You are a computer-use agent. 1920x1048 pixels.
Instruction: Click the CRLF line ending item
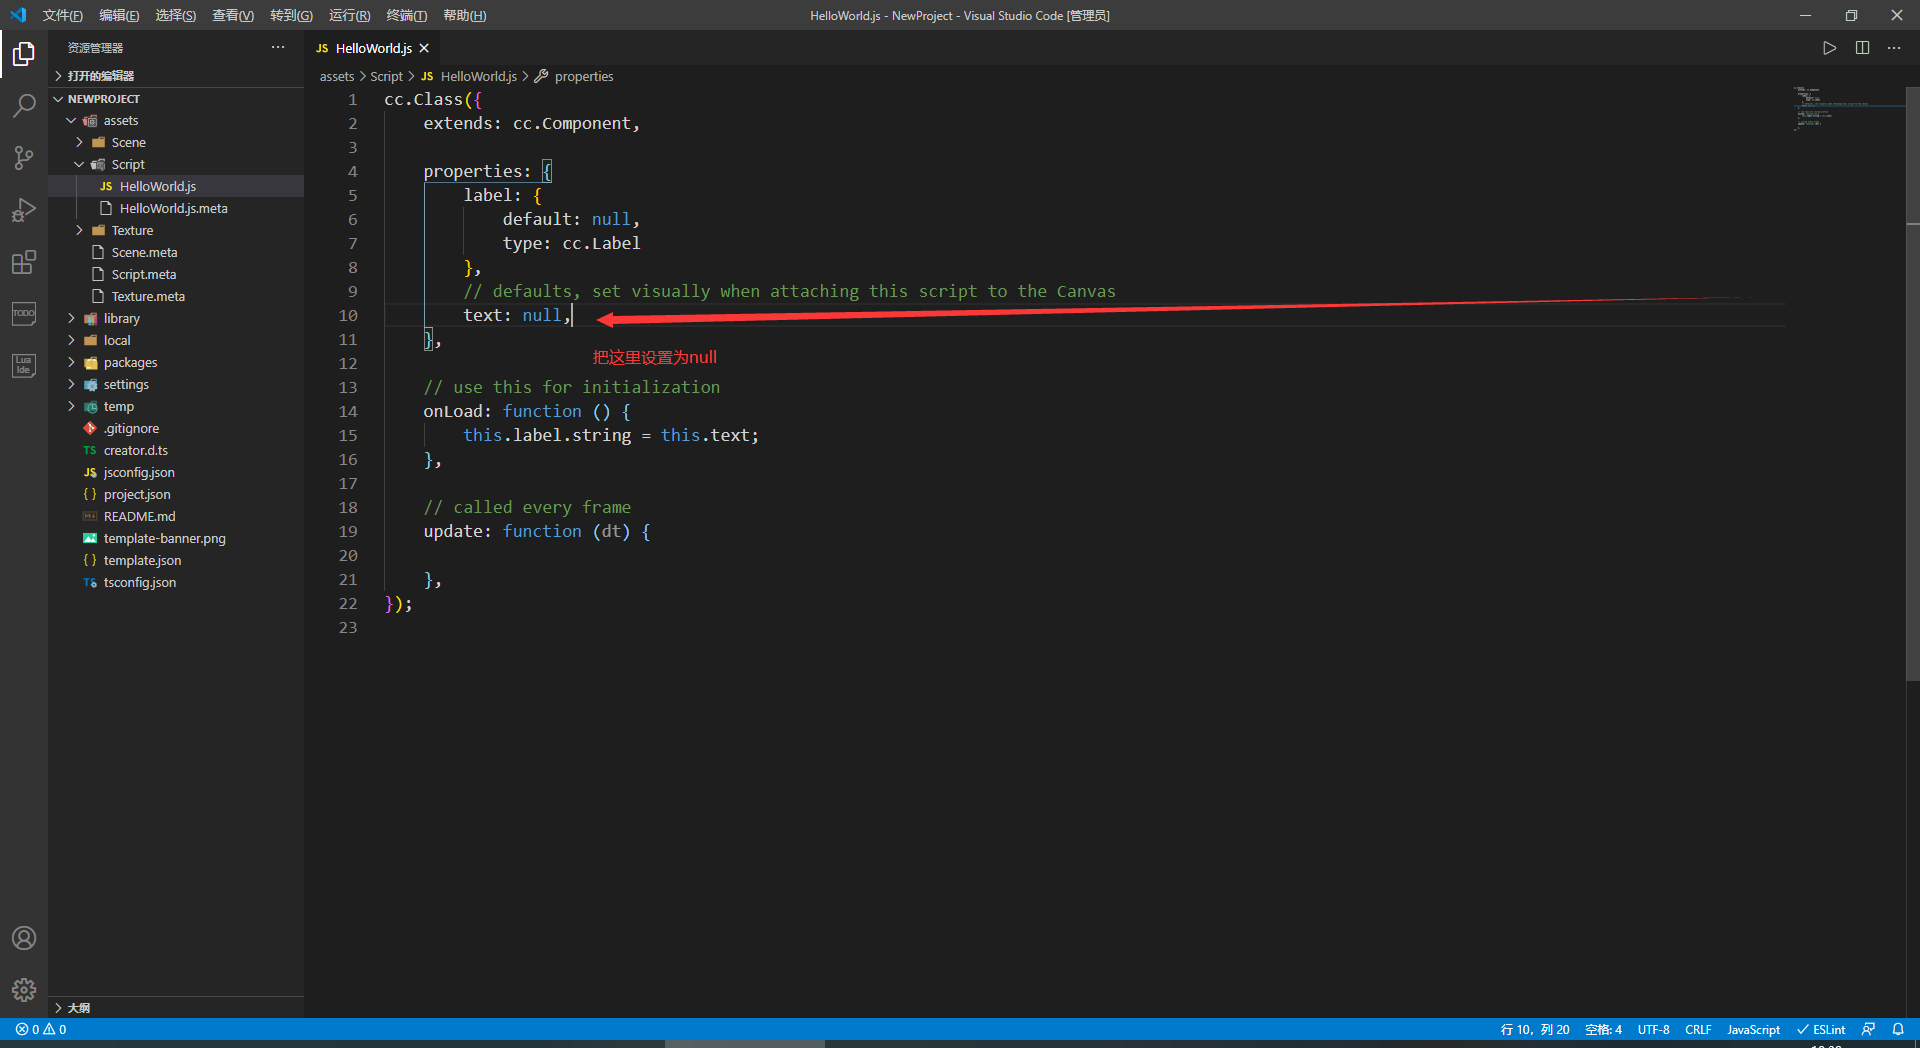(x=1698, y=1029)
